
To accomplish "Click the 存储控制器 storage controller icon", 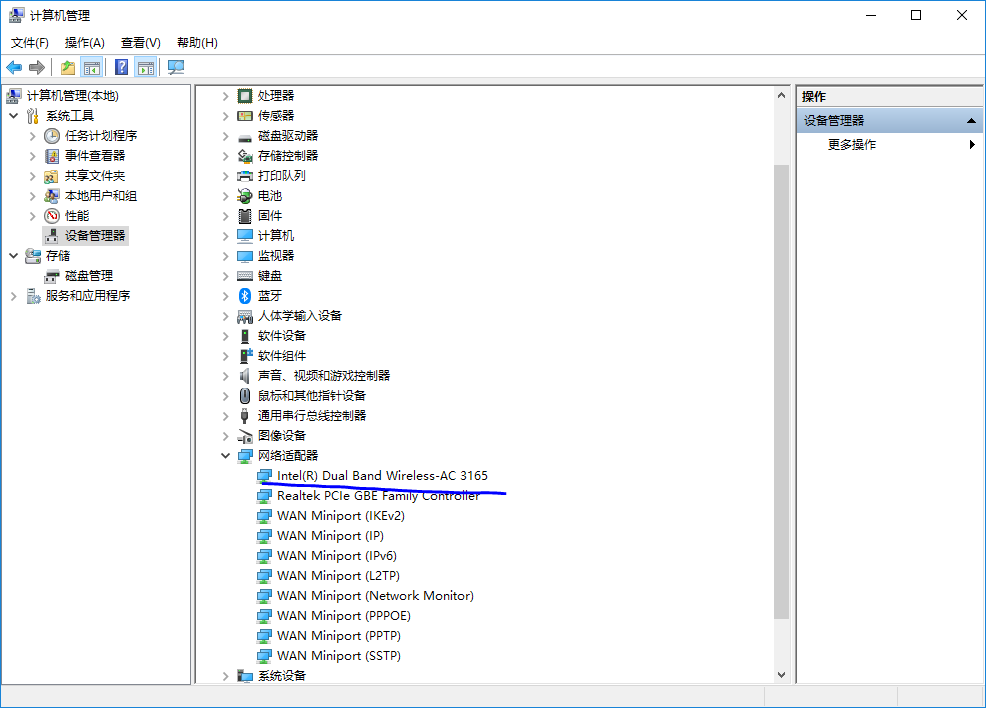I will coord(245,156).
